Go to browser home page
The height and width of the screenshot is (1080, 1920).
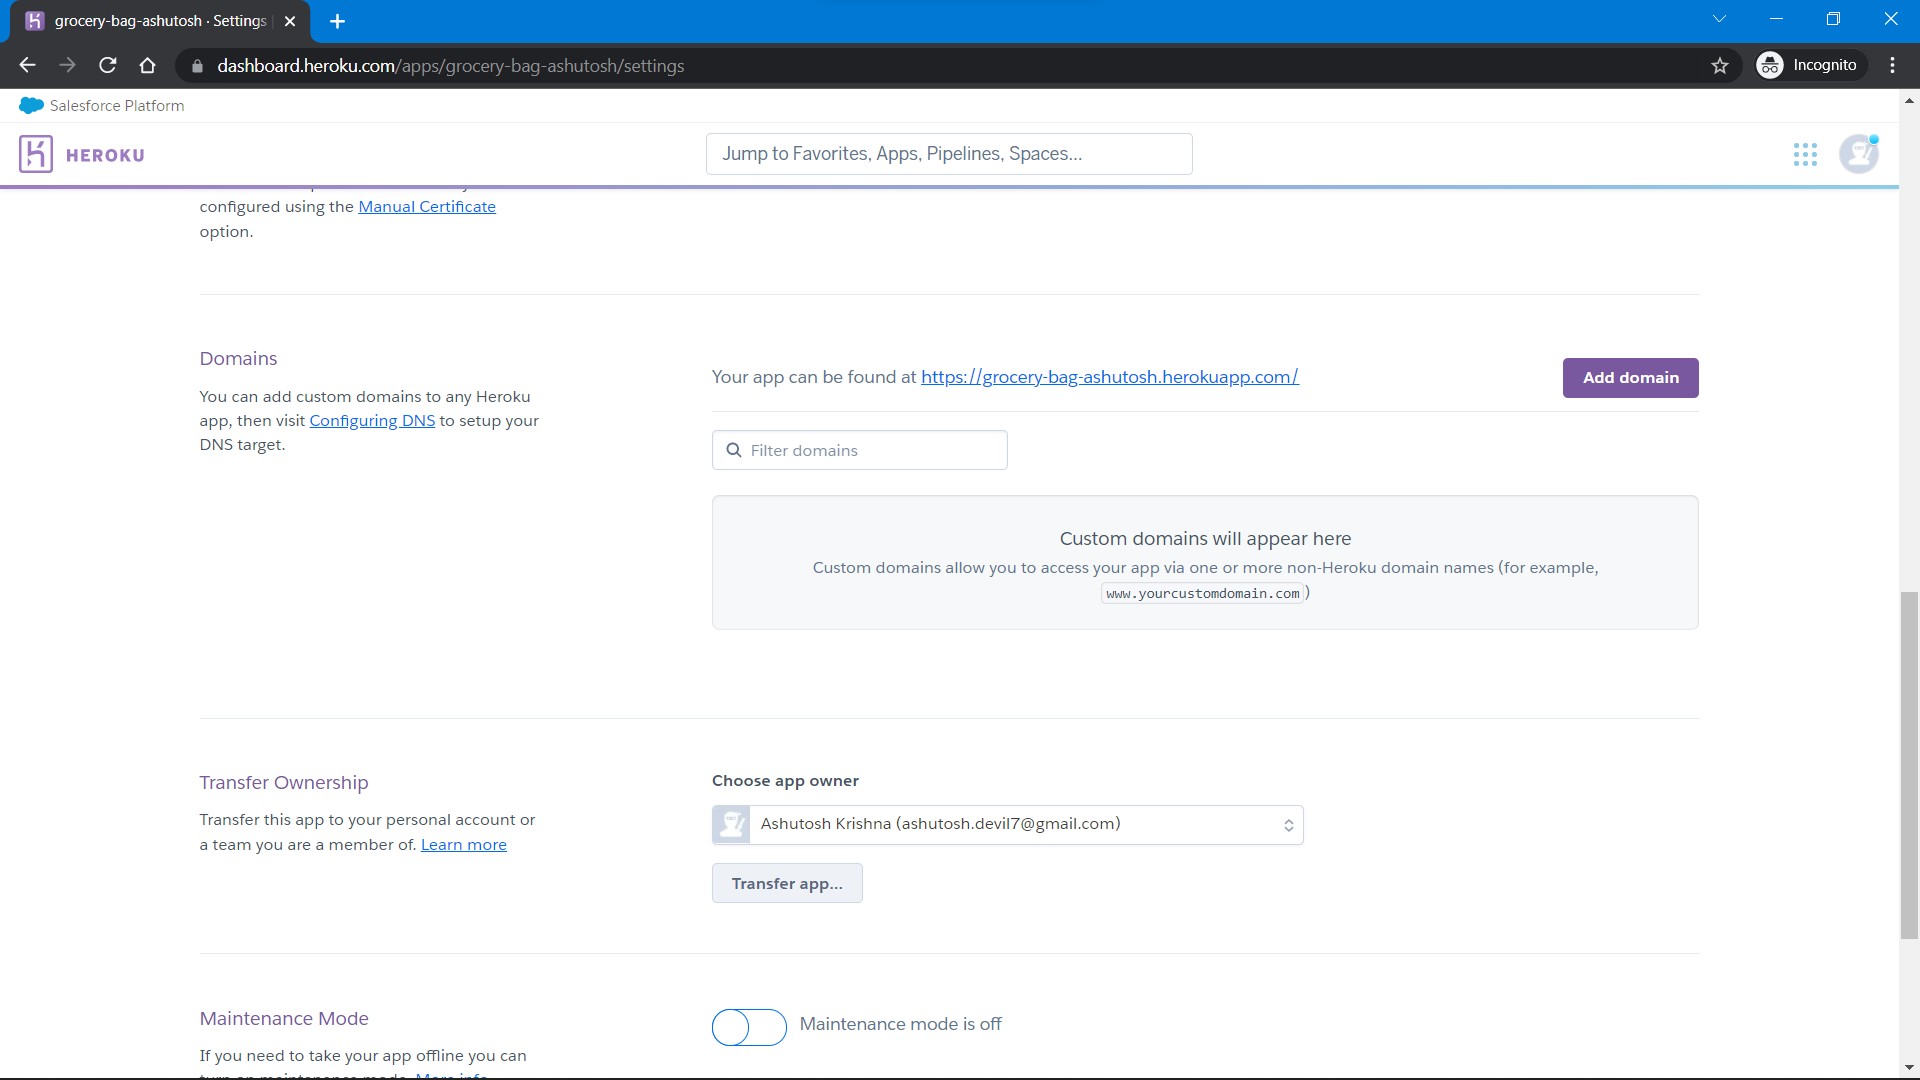point(148,66)
